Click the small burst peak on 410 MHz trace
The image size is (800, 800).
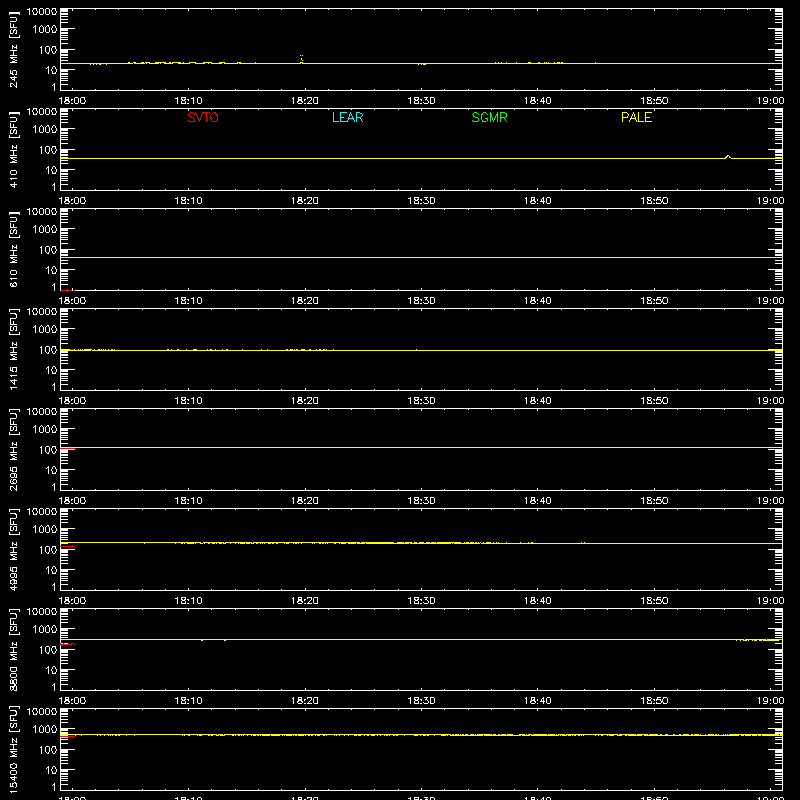pyautogui.click(x=728, y=157)
